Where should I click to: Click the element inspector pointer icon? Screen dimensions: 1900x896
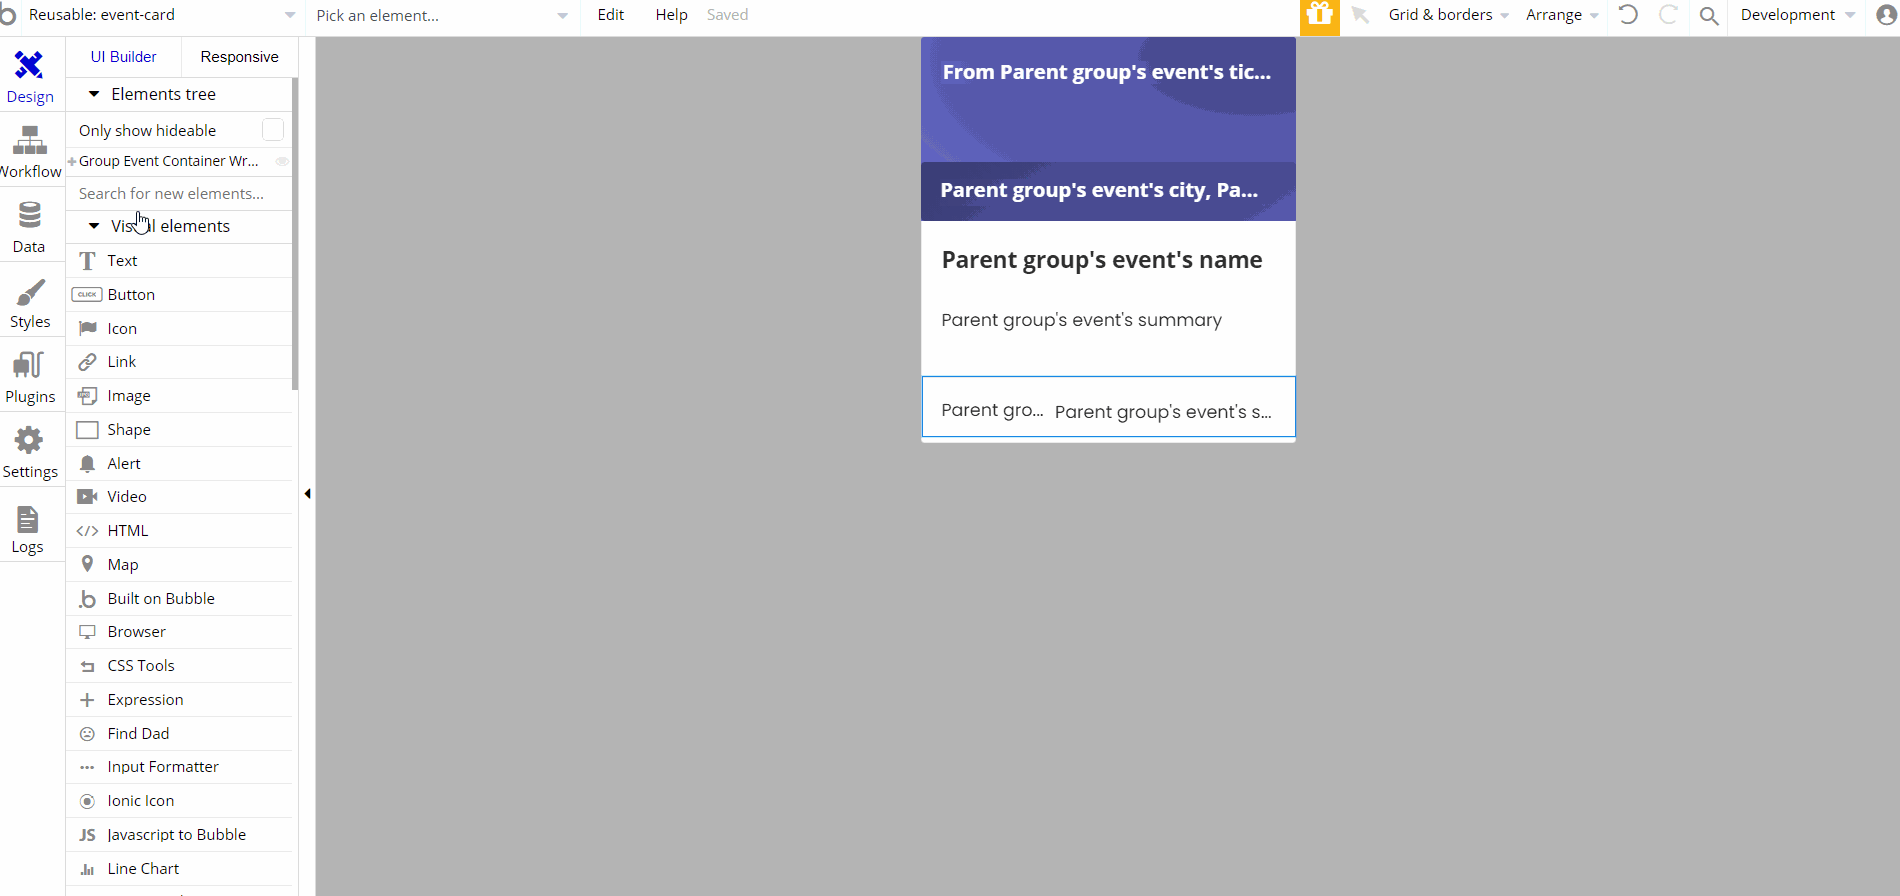click(x=1360, y=15)
